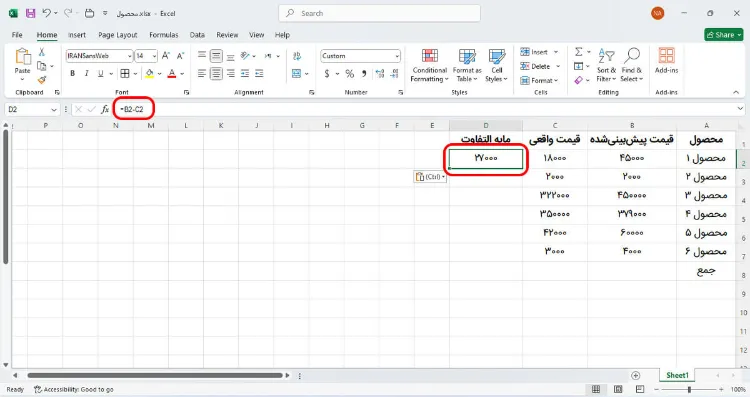750x397 pixels.
Task: Expand the formula bar chevron
Action: [740, 109]
